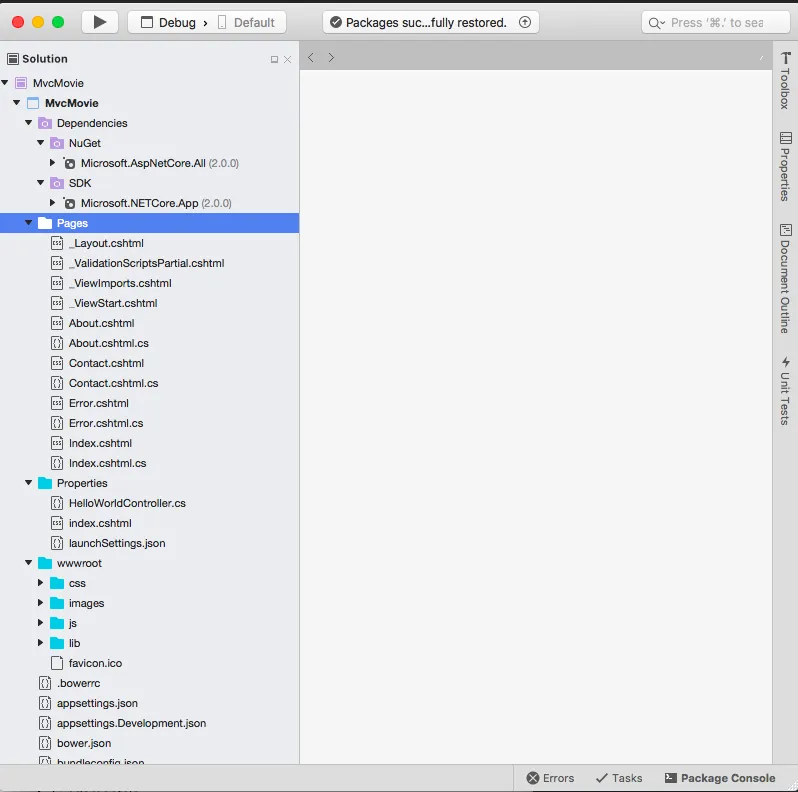
Task: Click the wwwroot folder icon
Action: (x=45, y=563)
